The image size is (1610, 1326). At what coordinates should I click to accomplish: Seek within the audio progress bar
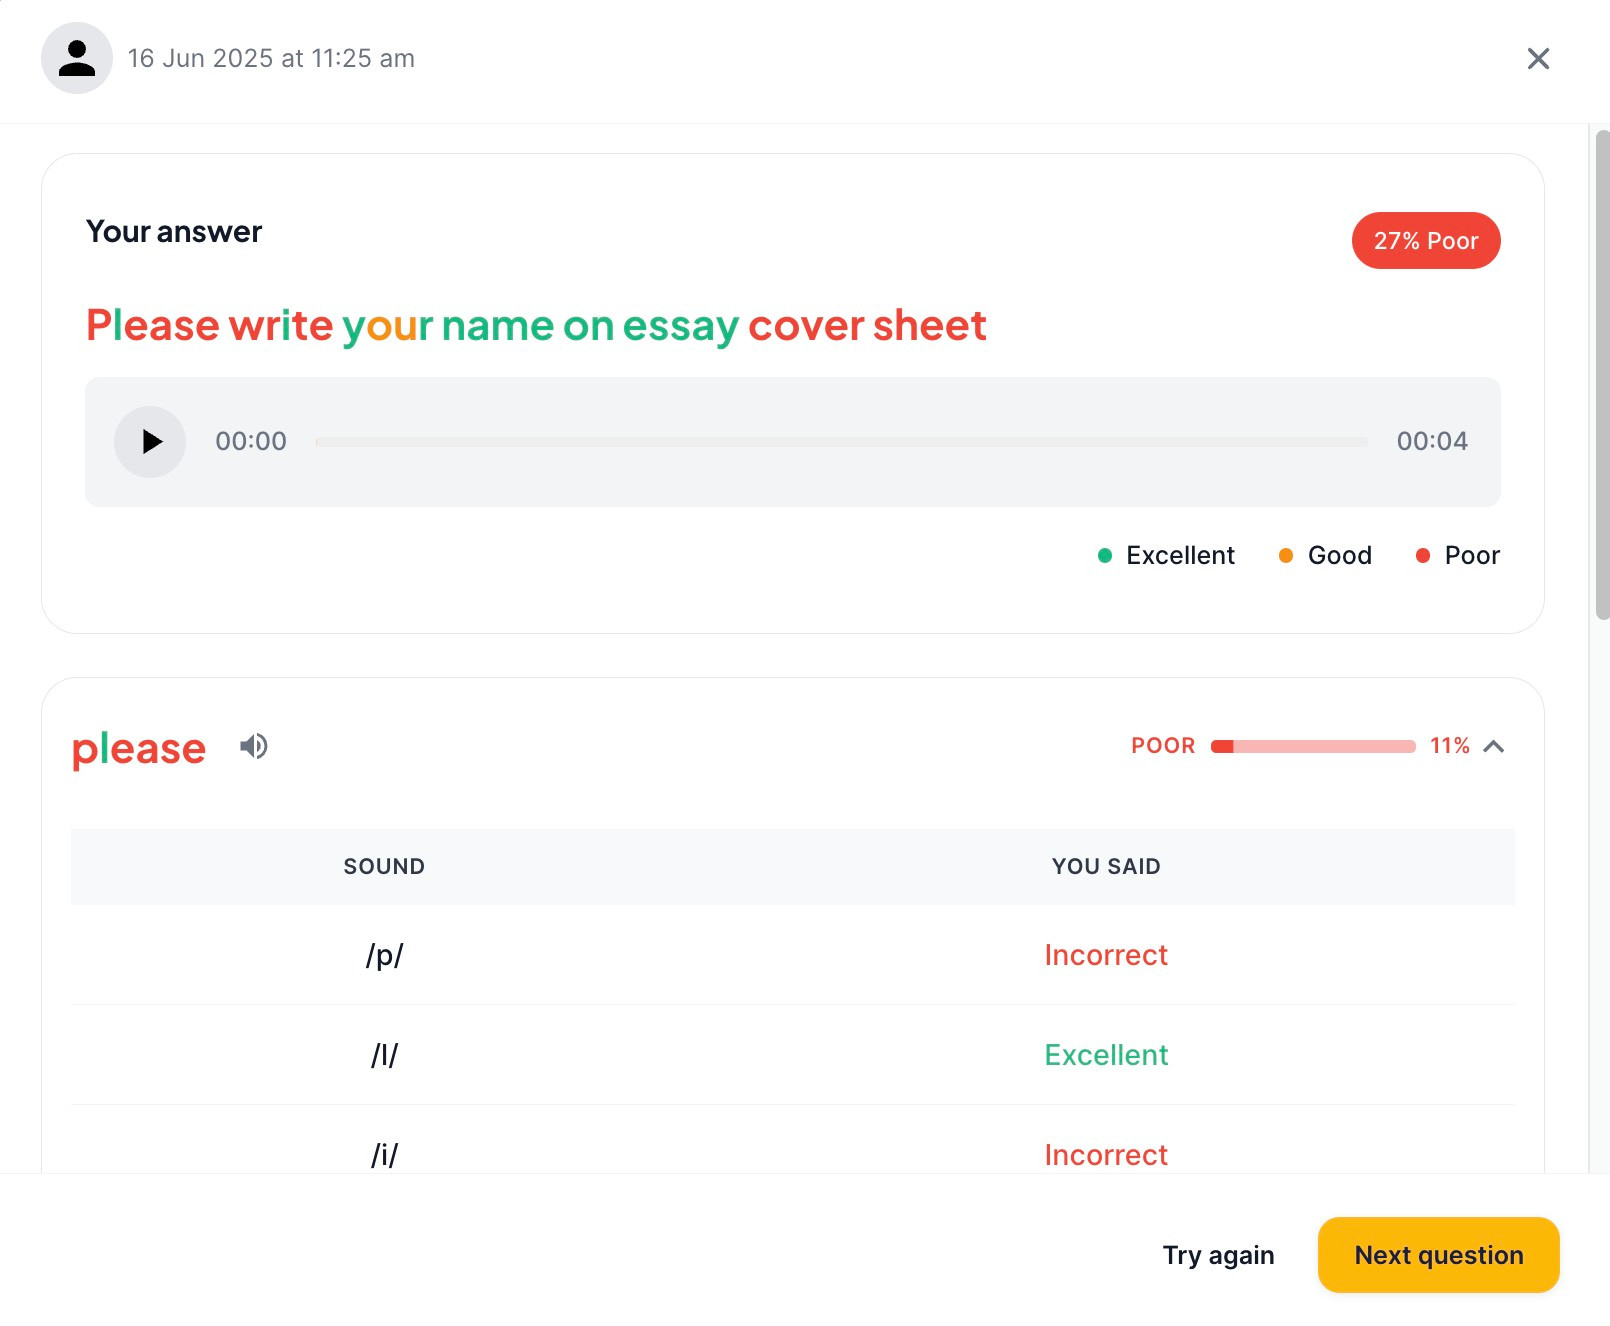pos(840,442)
